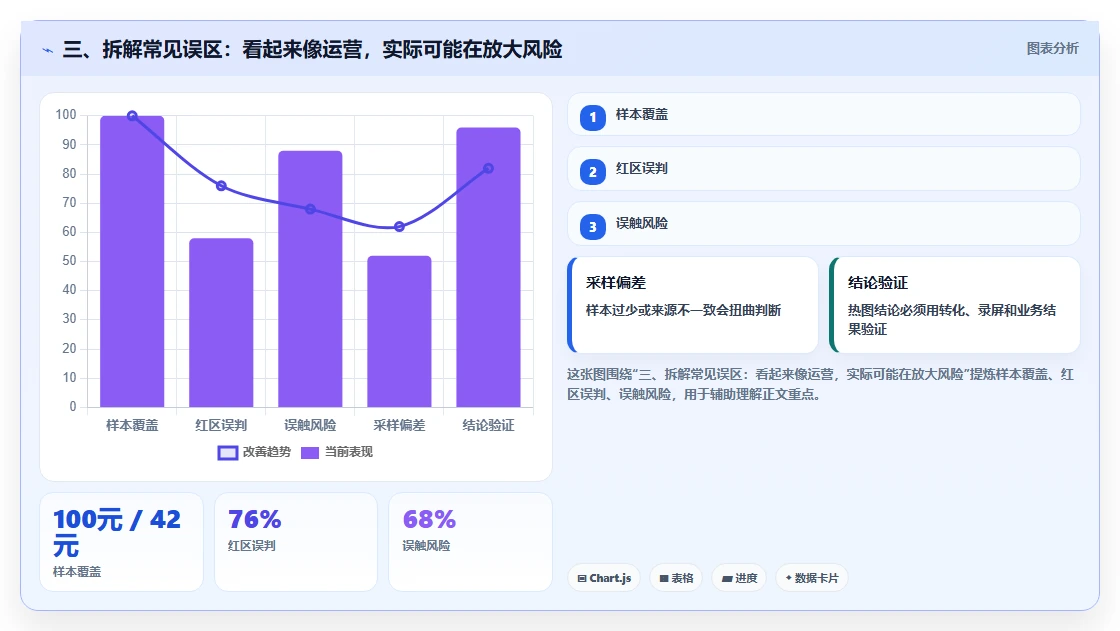Click the trend line point above 误触风险

(310, 209)
